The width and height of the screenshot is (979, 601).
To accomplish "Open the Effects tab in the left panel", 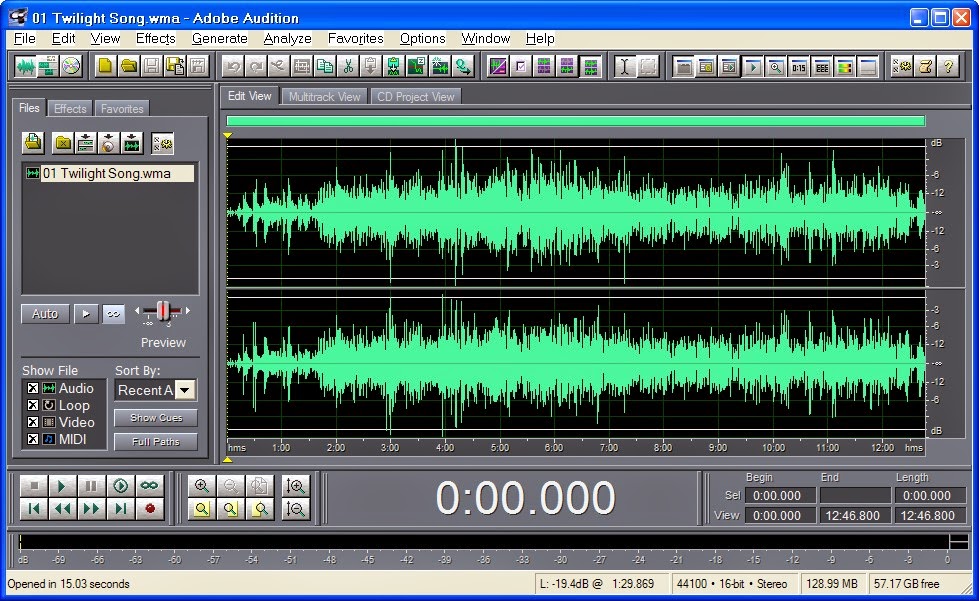I will pos(70,109).
